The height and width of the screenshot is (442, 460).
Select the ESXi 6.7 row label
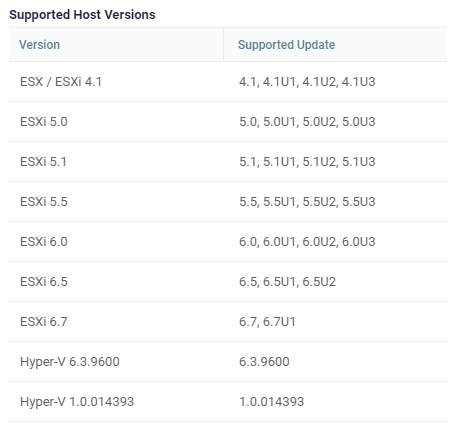[44, 322]
